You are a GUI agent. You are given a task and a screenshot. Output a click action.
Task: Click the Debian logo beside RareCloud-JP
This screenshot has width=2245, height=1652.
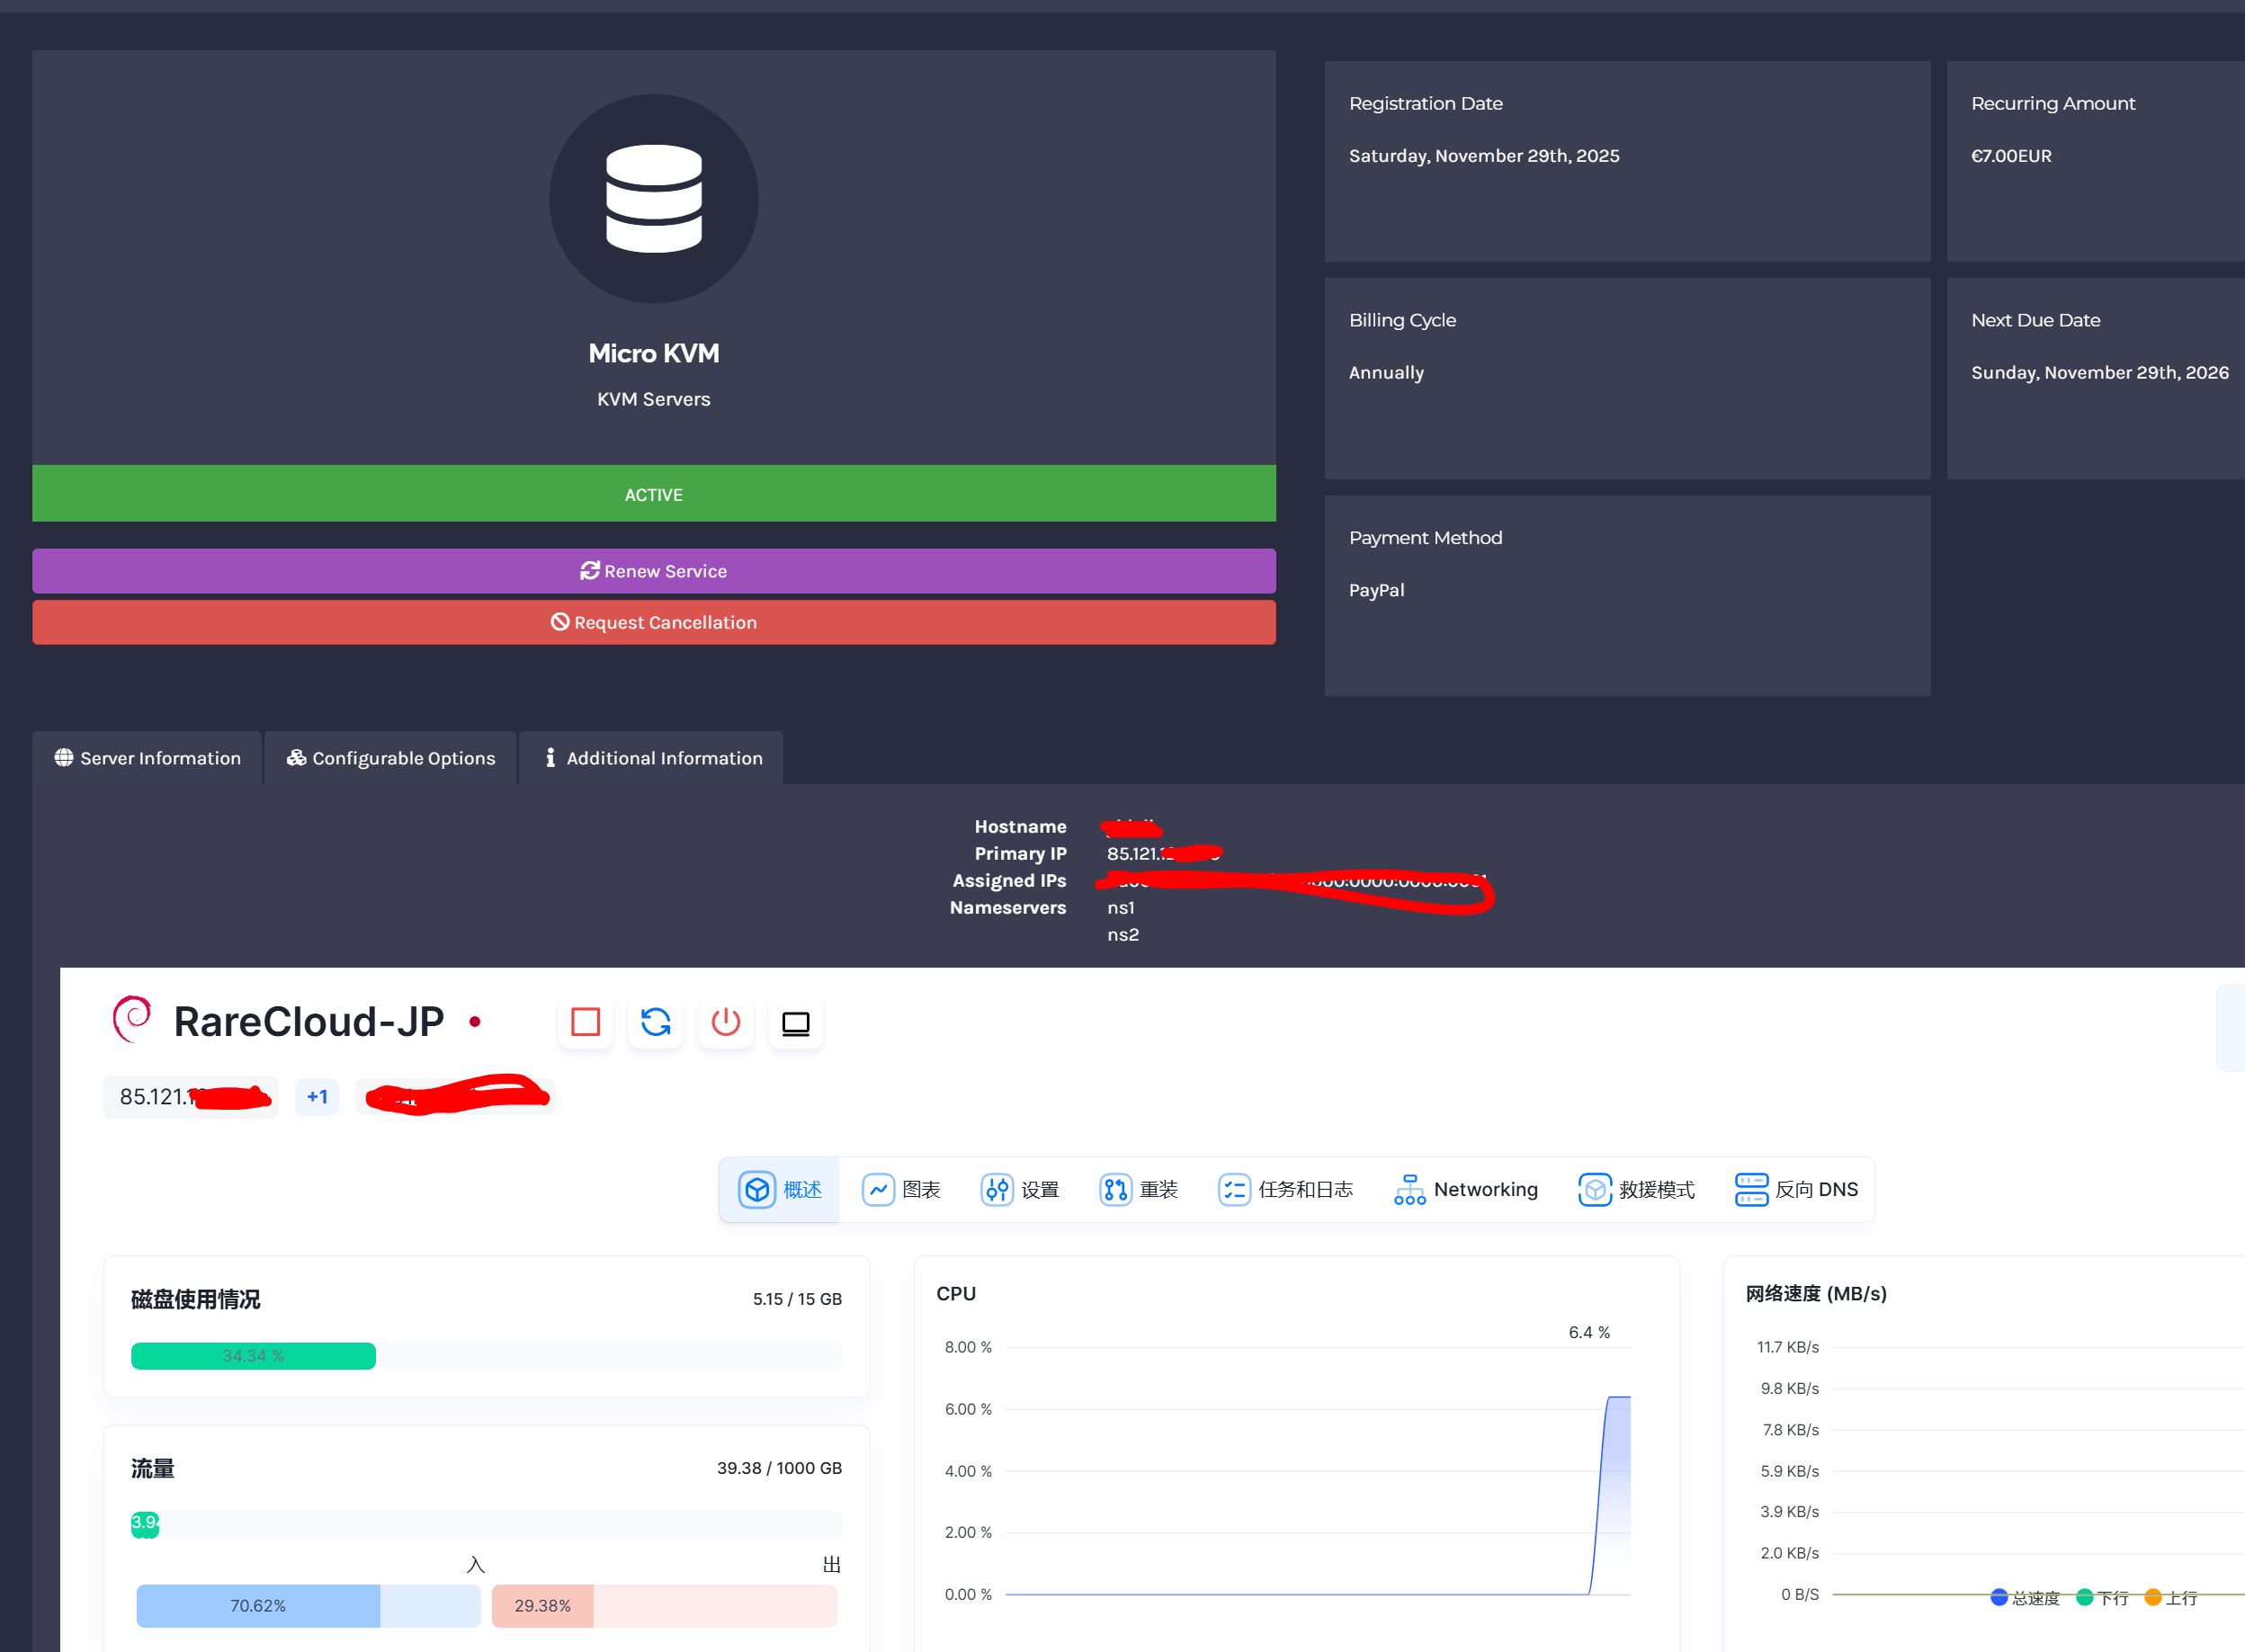[132, 1019]
